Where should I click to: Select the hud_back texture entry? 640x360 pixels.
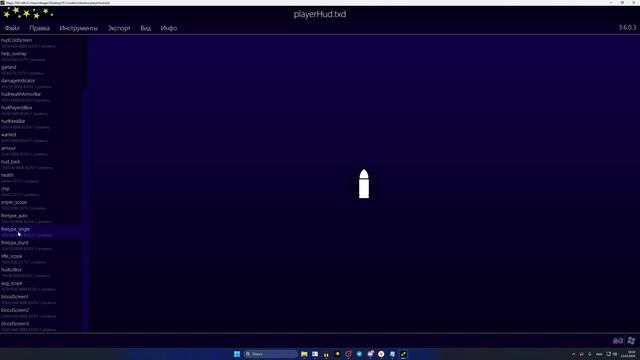click(x=41, y=164)
